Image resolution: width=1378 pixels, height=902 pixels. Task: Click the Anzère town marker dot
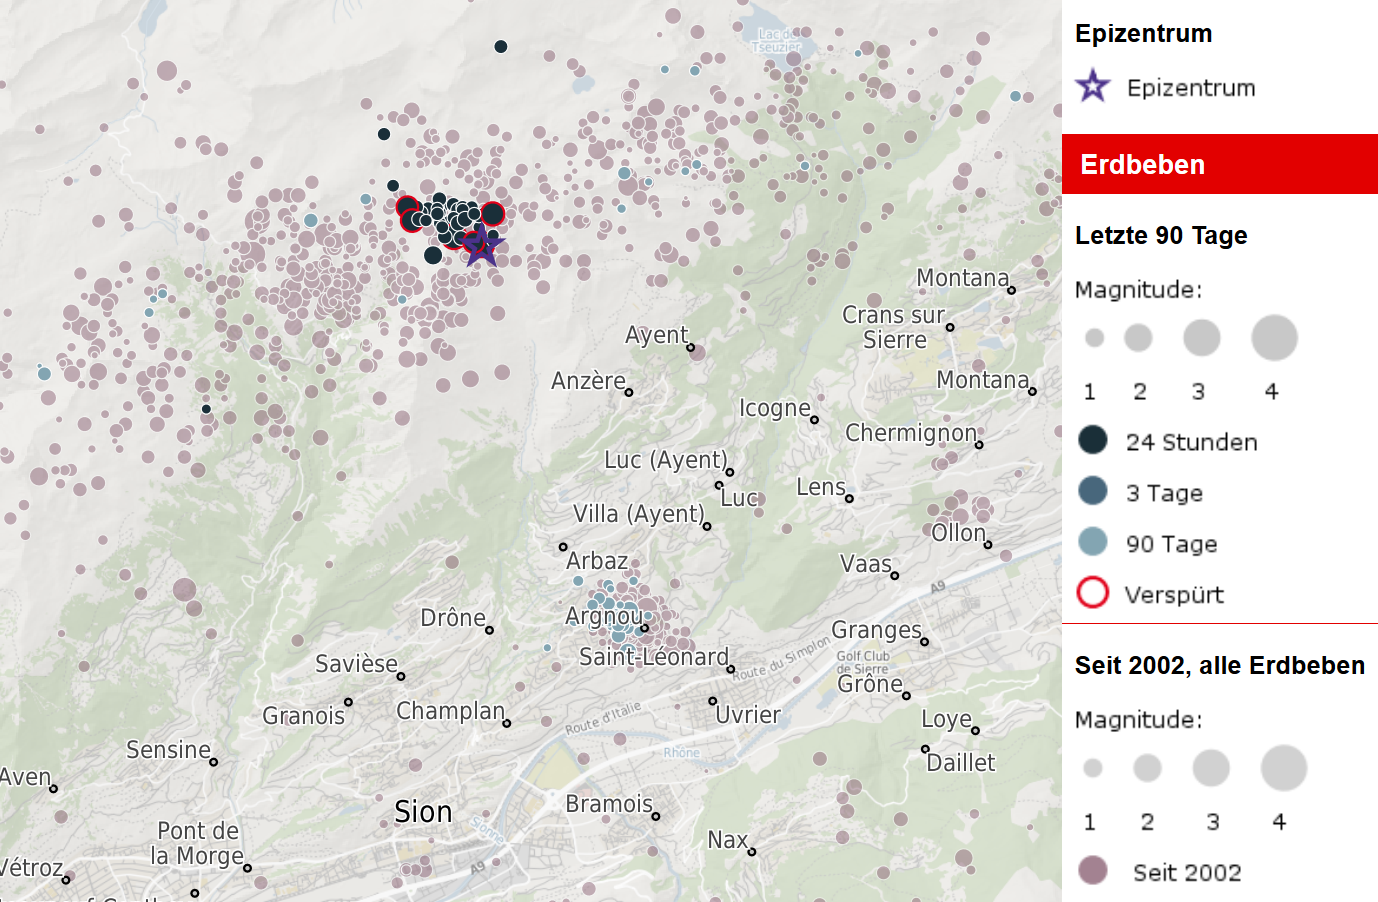[x=629, y=393]
